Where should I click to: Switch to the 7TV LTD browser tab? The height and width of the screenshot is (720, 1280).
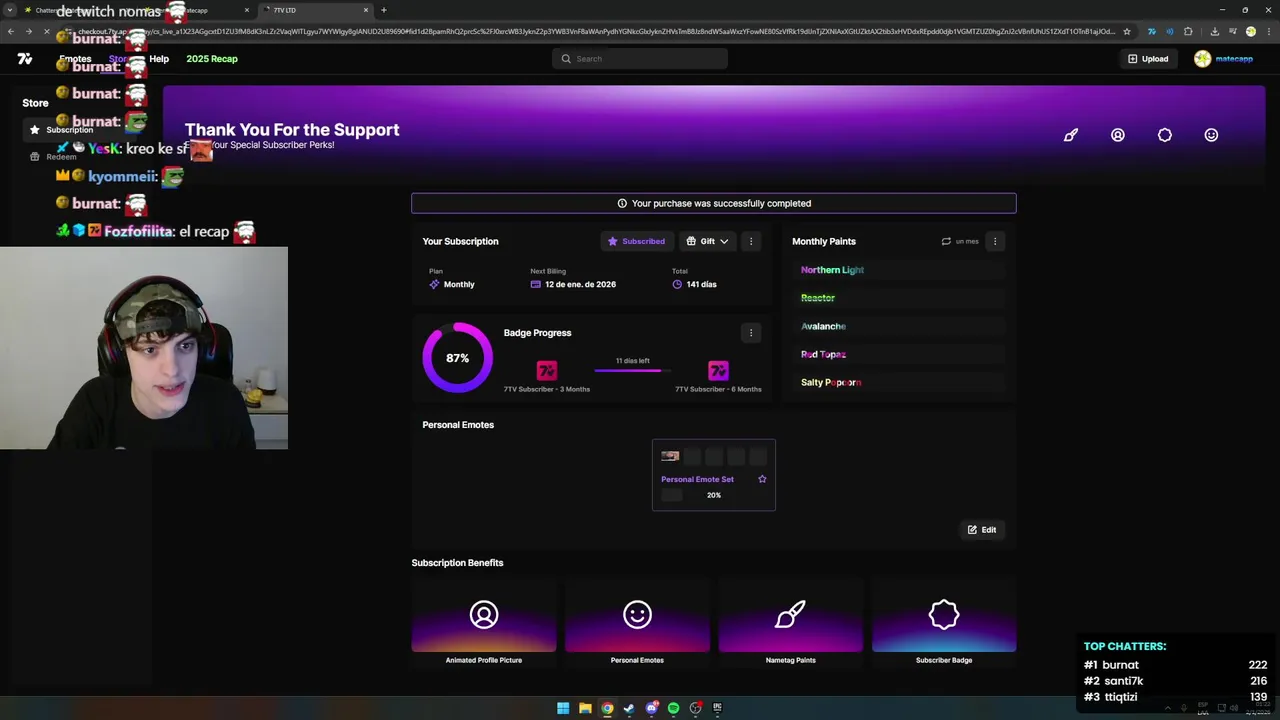point(316,10)
